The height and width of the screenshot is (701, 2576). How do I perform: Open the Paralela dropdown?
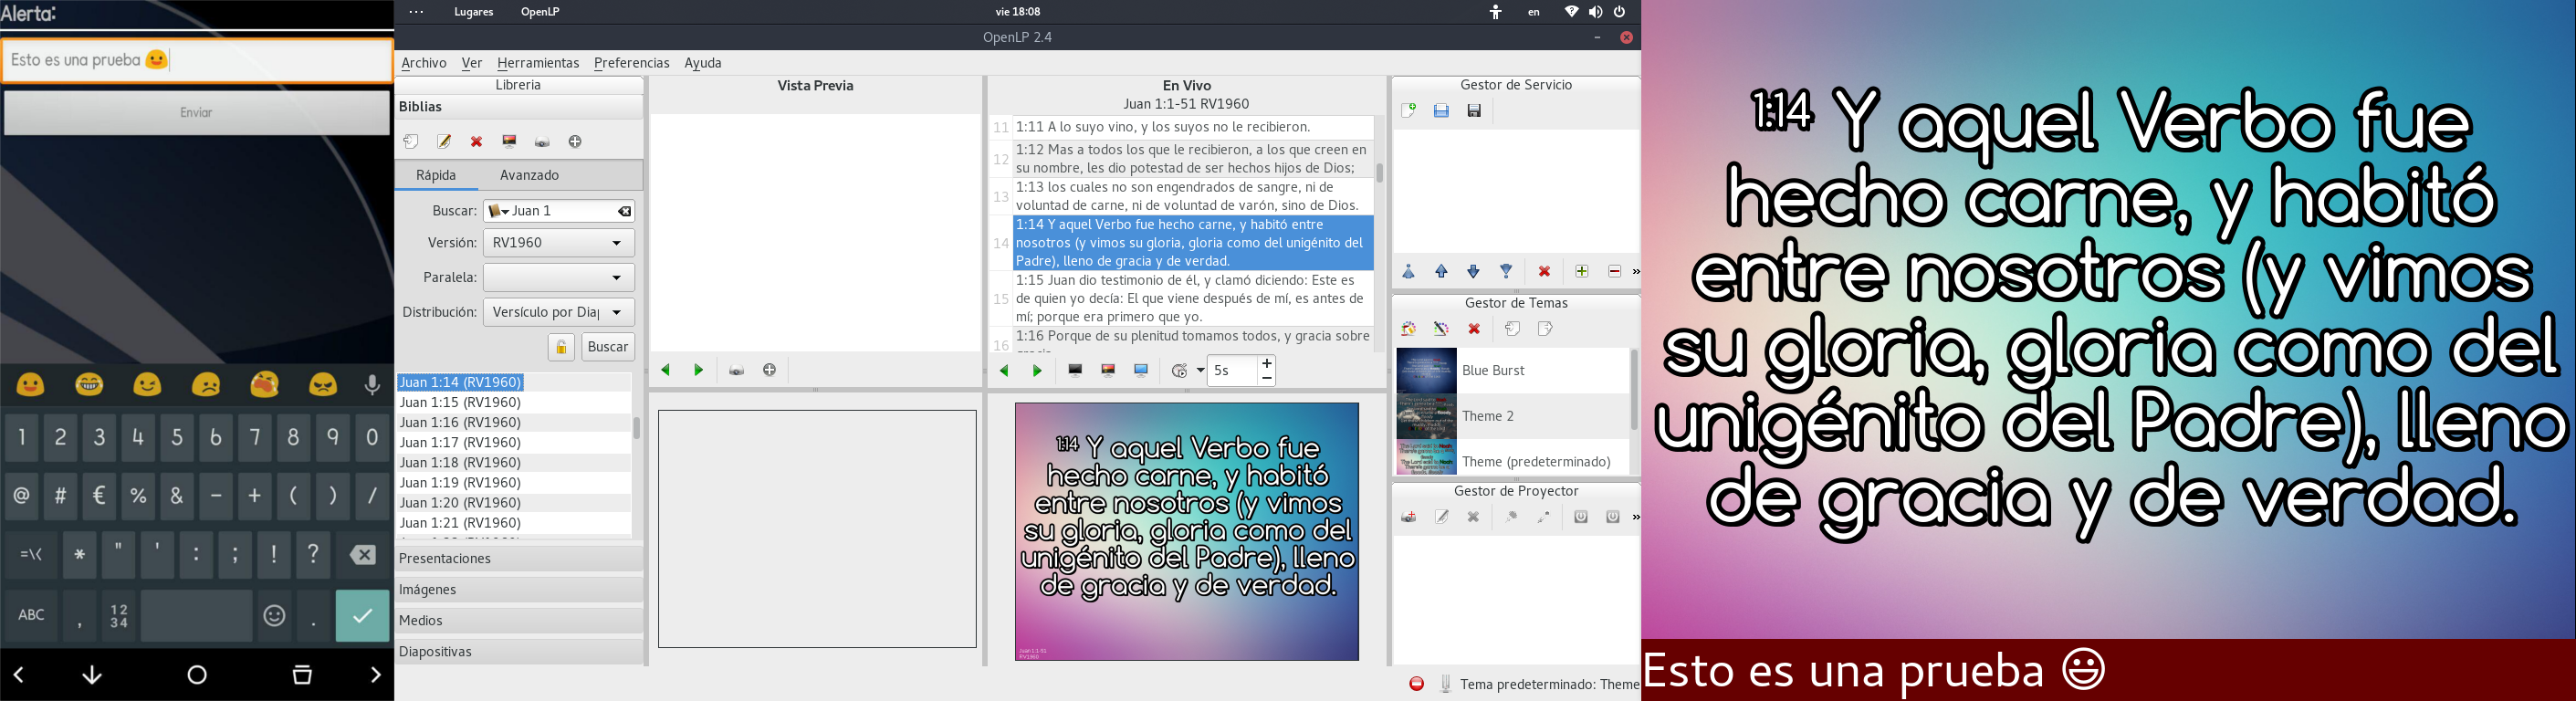(x=558, y=278)
